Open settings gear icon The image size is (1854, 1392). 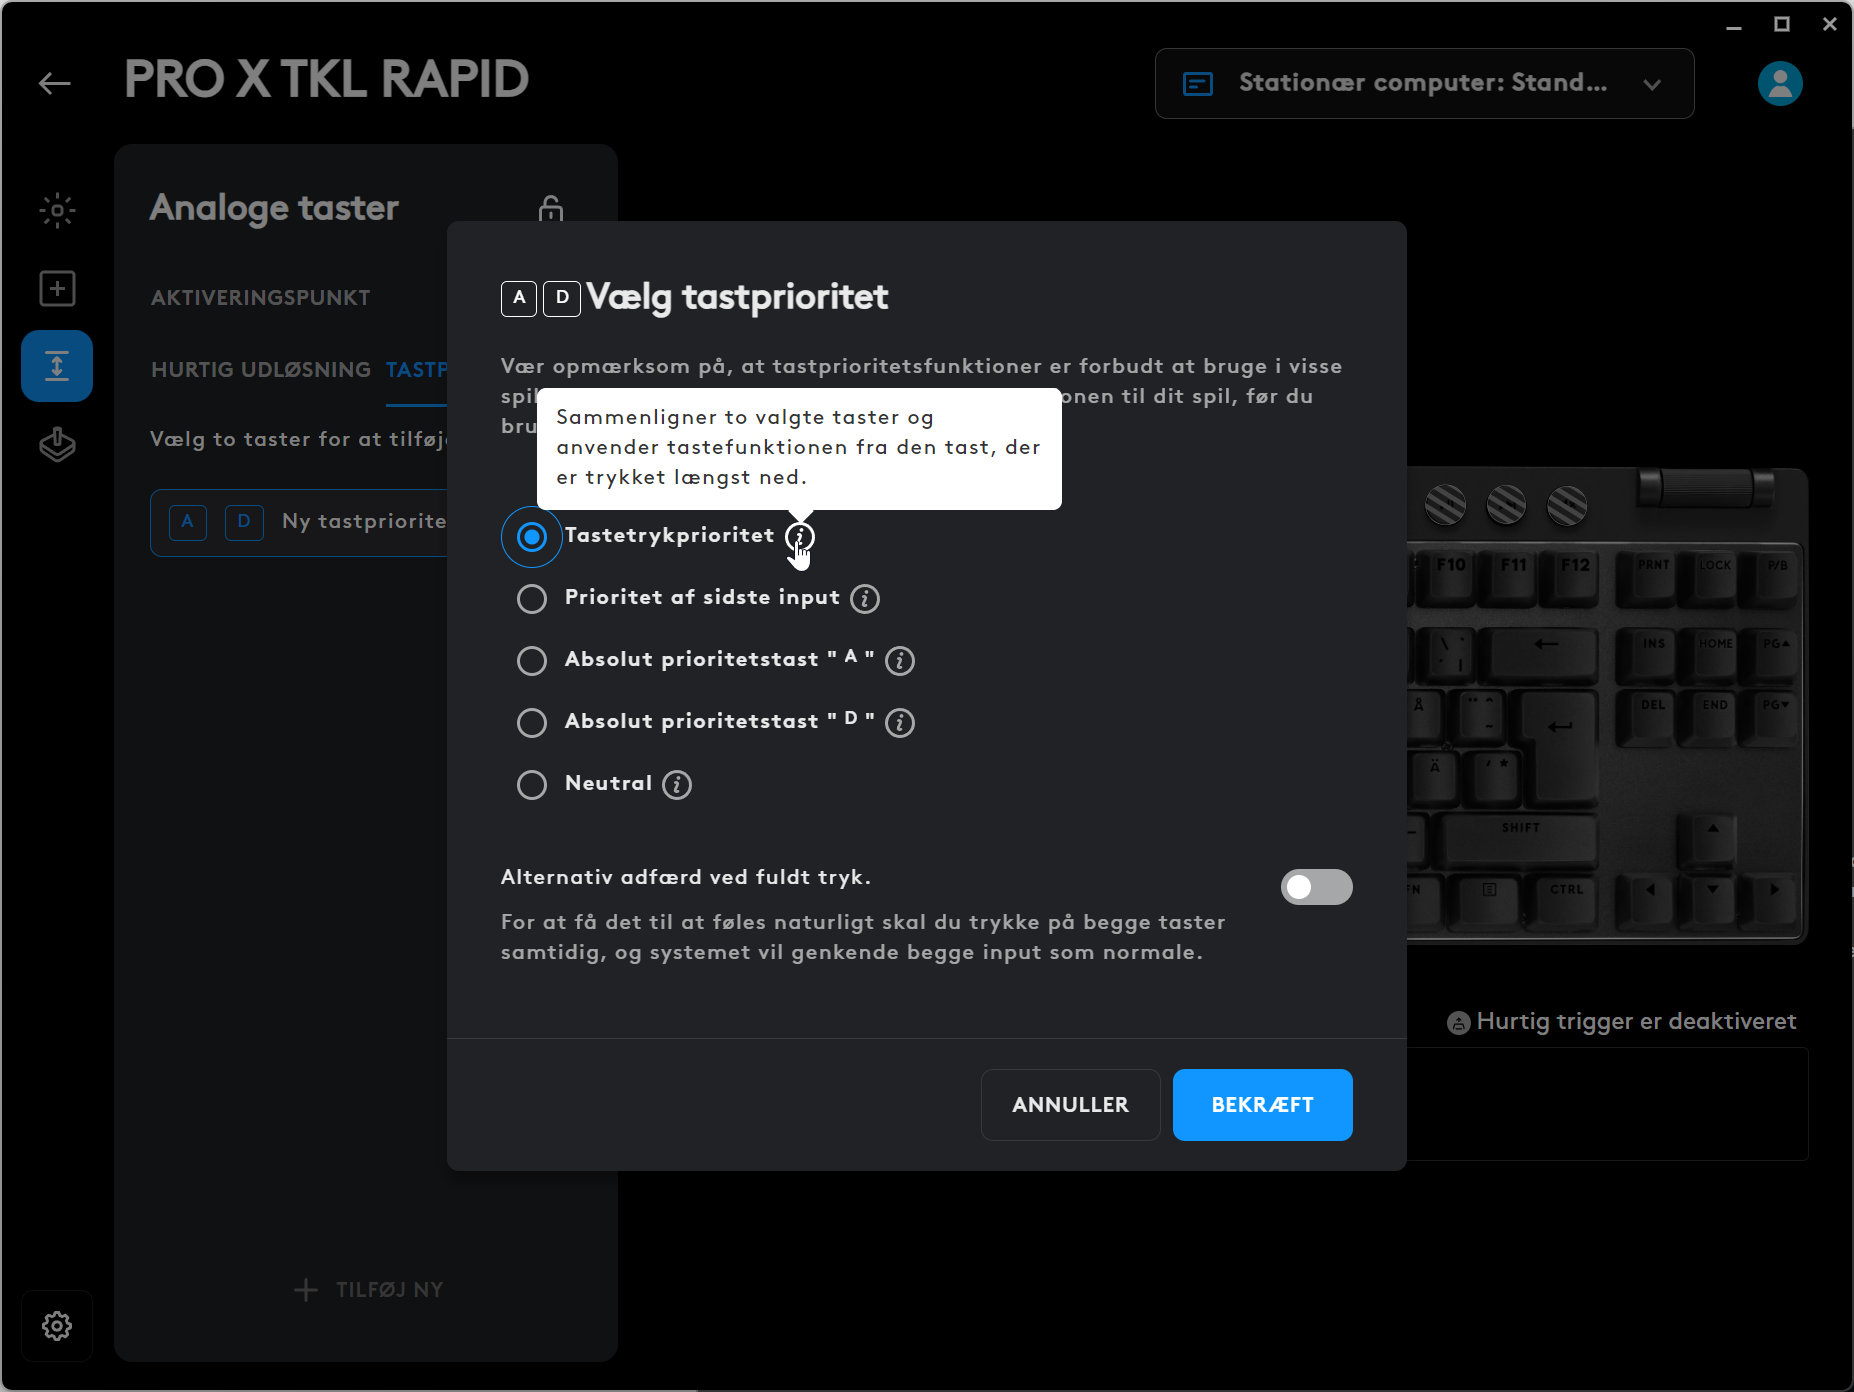tap(57, 1326)
